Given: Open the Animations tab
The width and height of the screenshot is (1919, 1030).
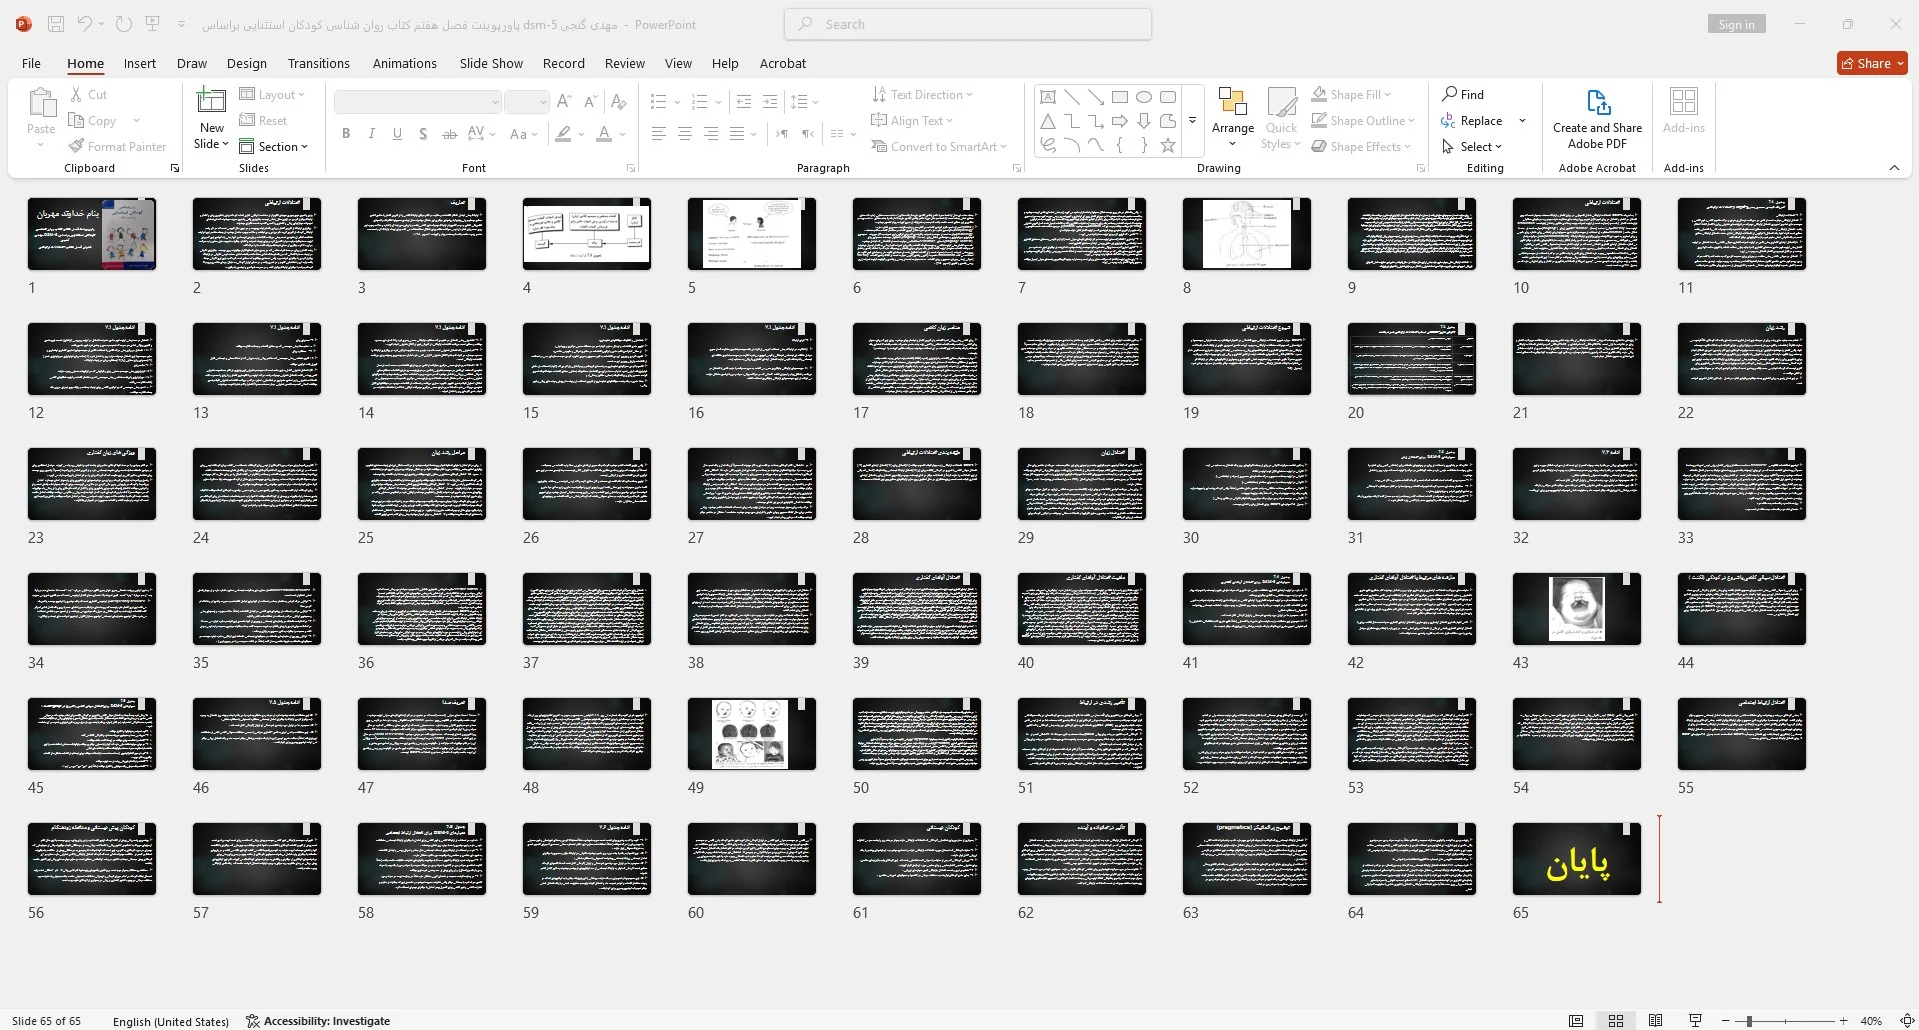Looking at the screenshot, I should pos(404,63).
